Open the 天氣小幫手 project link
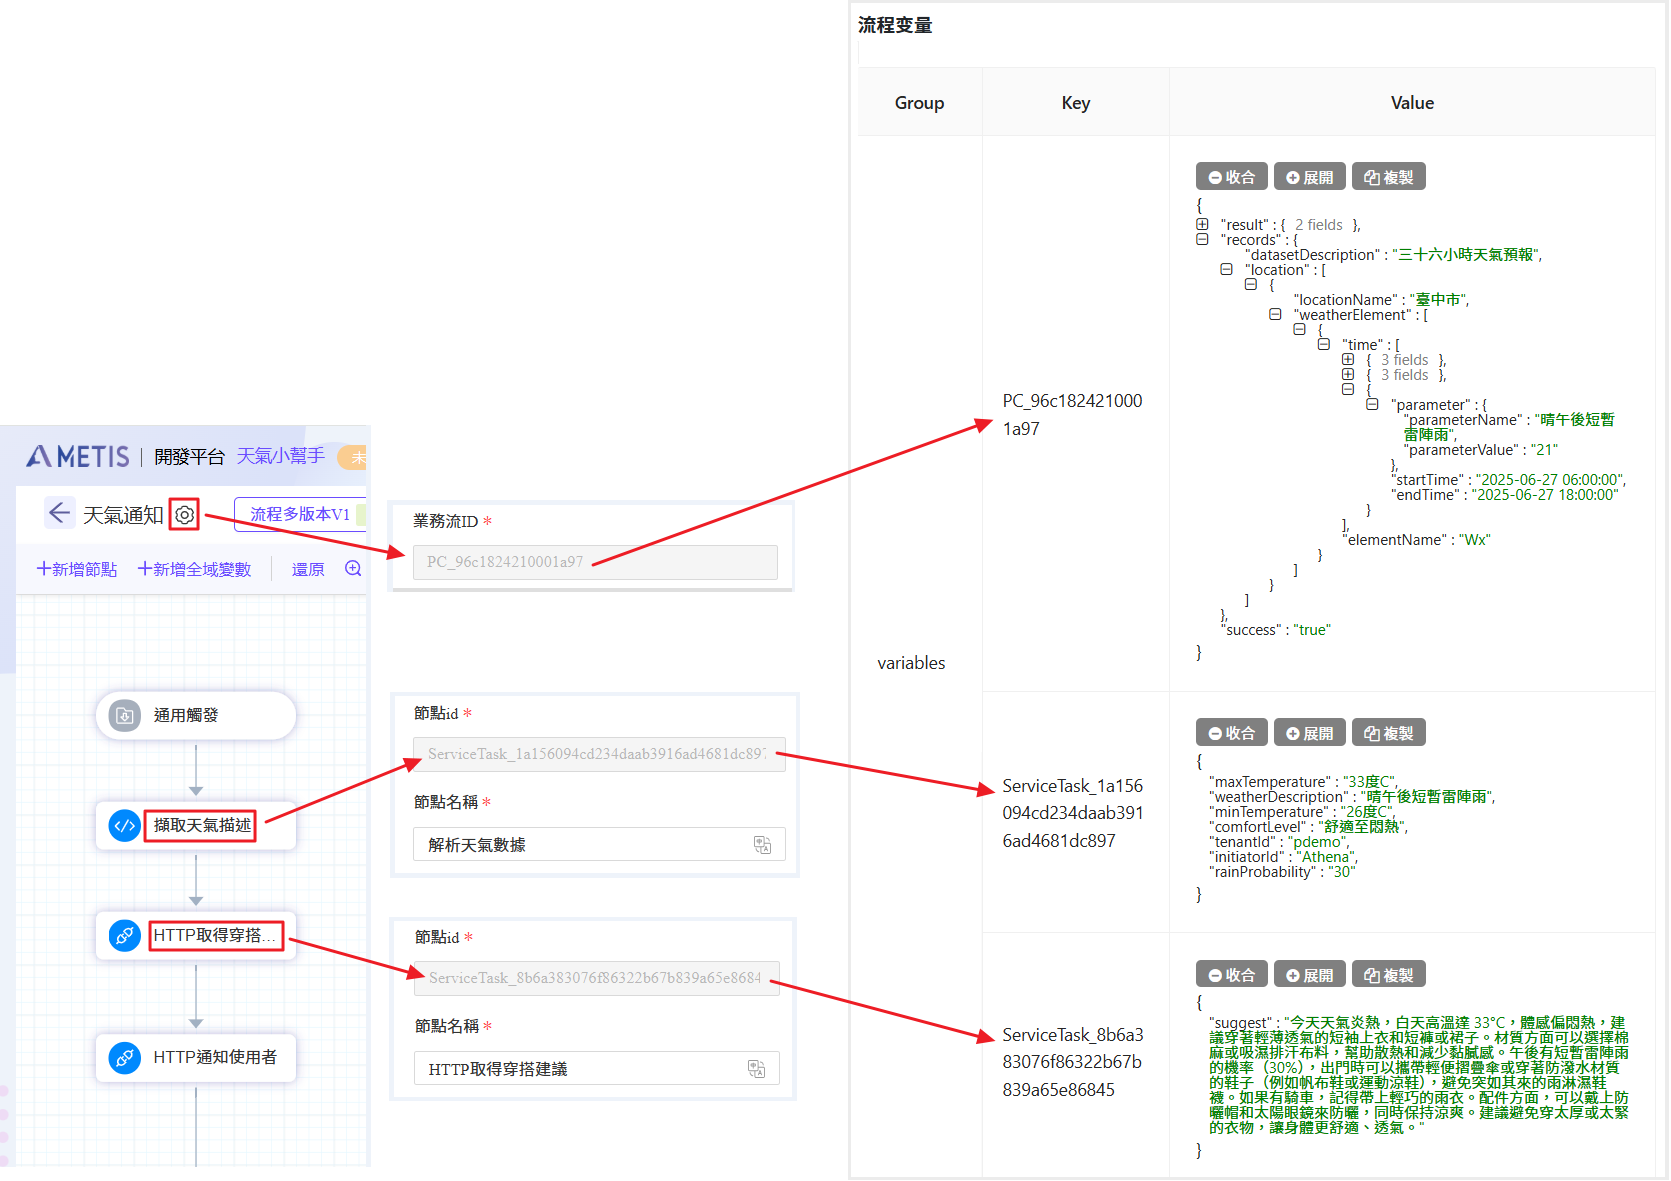1671x1181 pixels. click(x=281, y=456)
